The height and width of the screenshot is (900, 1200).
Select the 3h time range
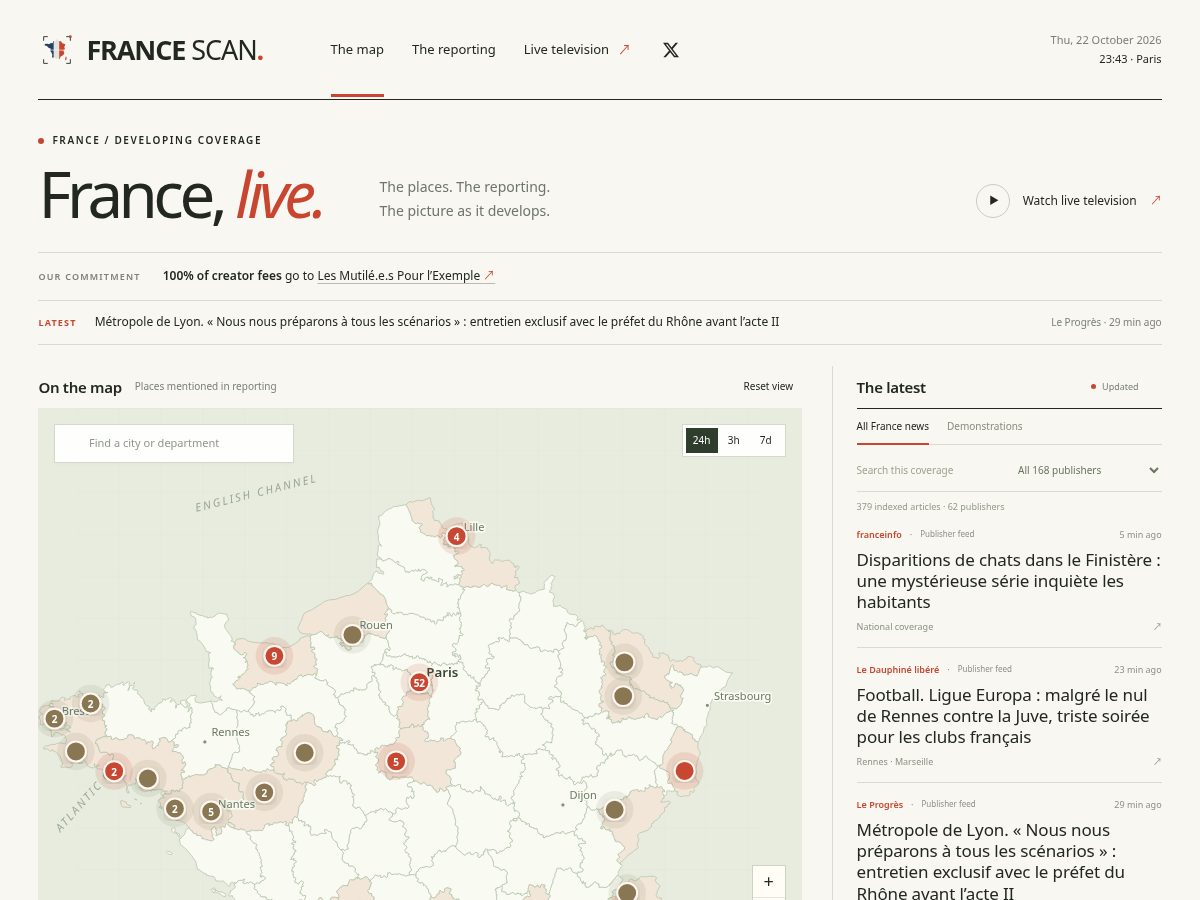[x=733, y=440]
